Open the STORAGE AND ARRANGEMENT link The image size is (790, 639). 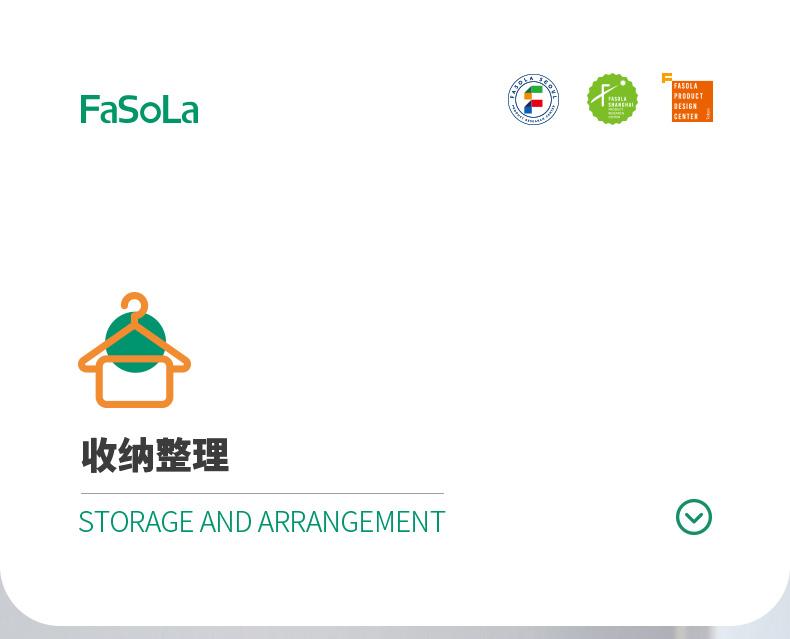click(x=262, y=522)
